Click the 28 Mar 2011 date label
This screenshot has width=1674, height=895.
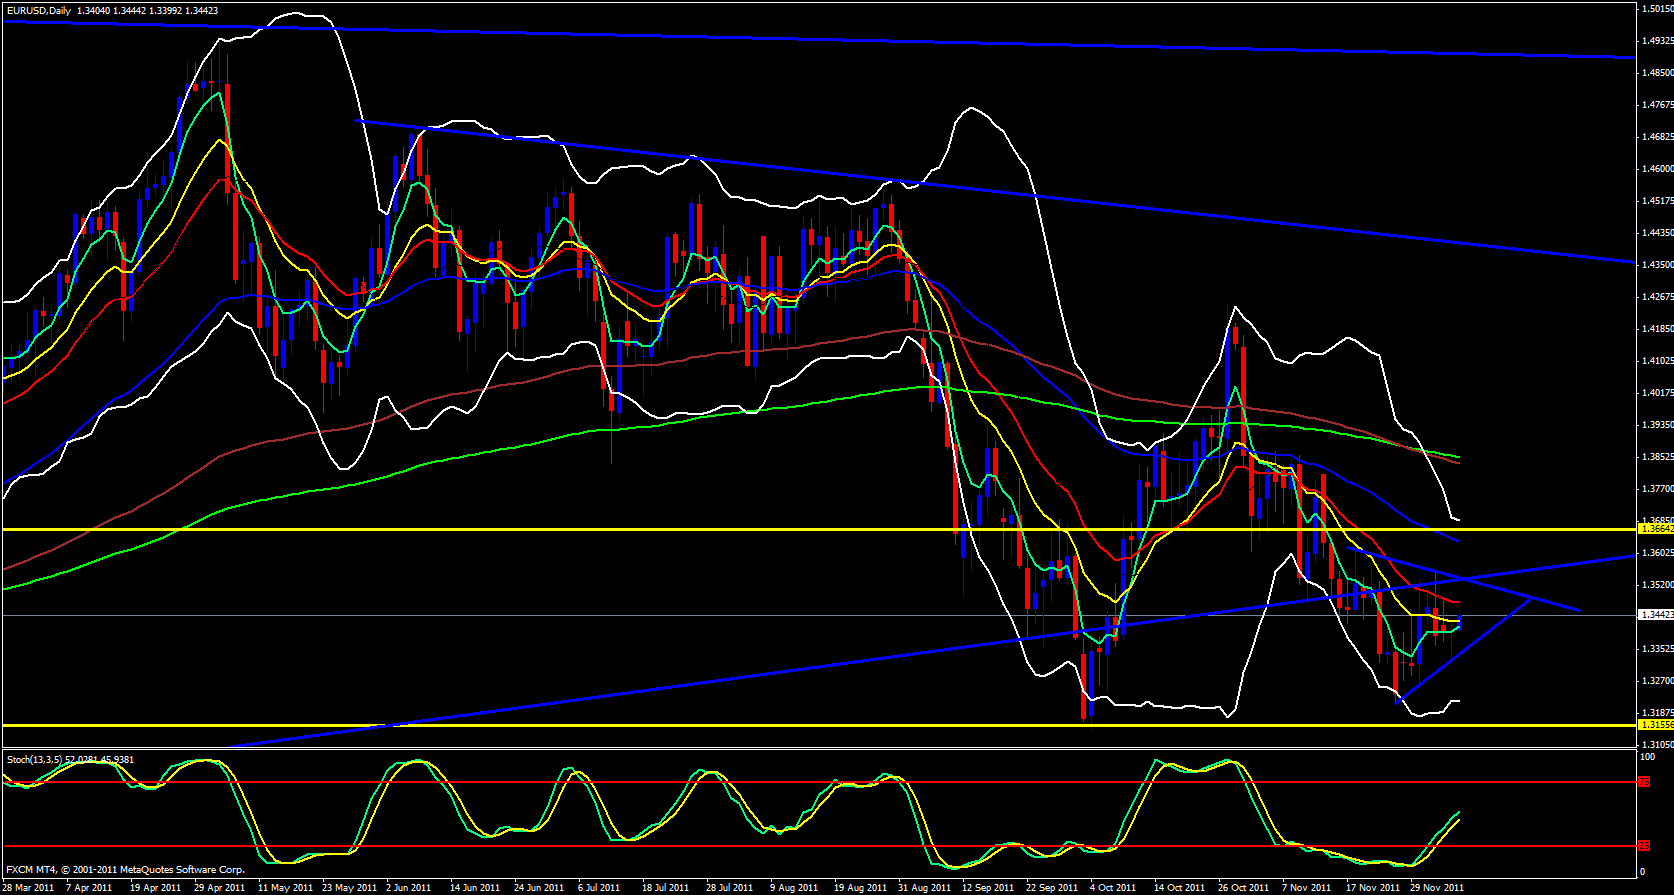pyautogui.click(x=27, y=888)
